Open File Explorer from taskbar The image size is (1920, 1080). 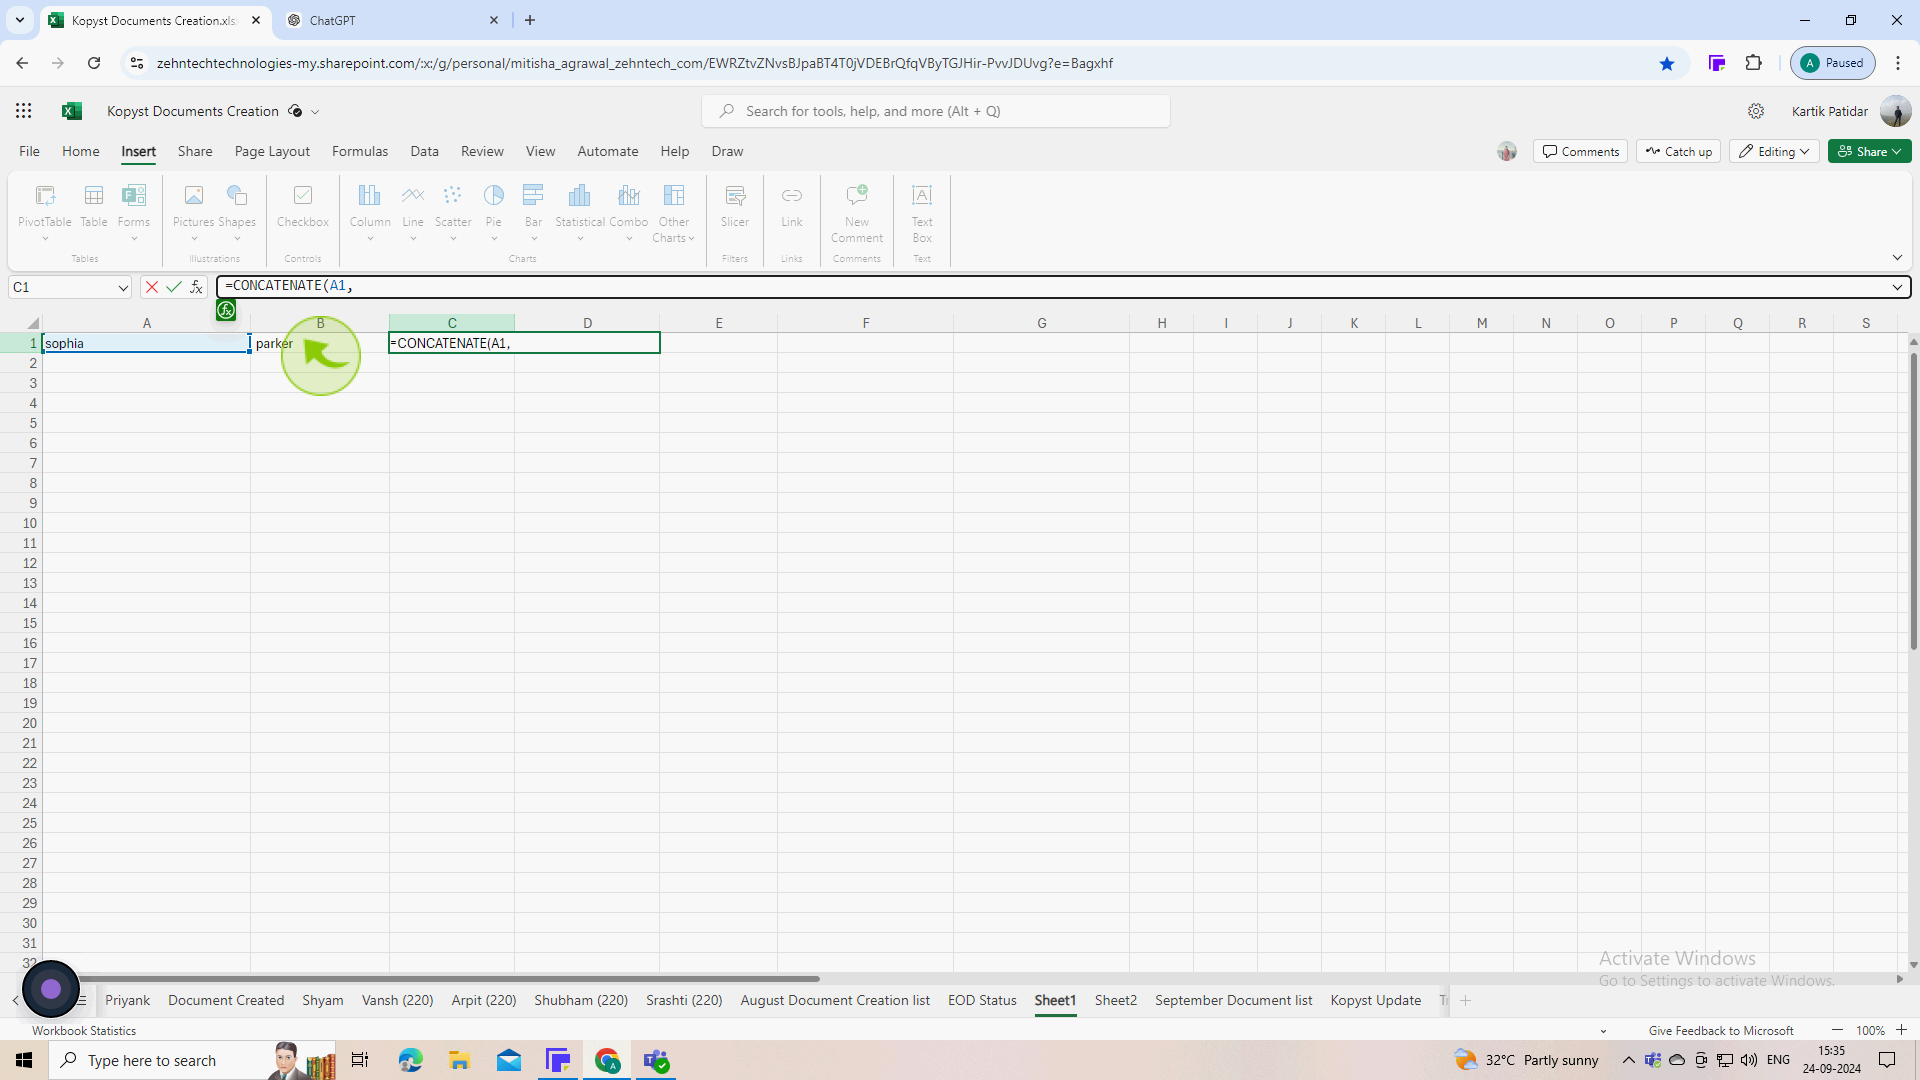point(459,1060)
